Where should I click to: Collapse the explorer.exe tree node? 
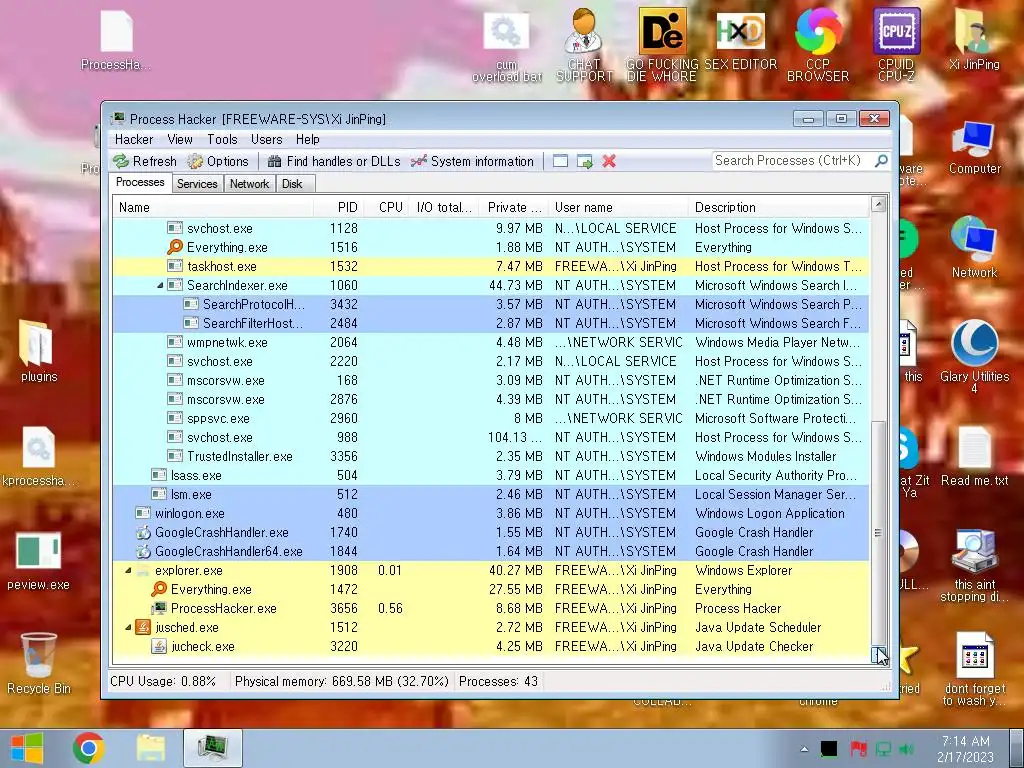point(128,570)
